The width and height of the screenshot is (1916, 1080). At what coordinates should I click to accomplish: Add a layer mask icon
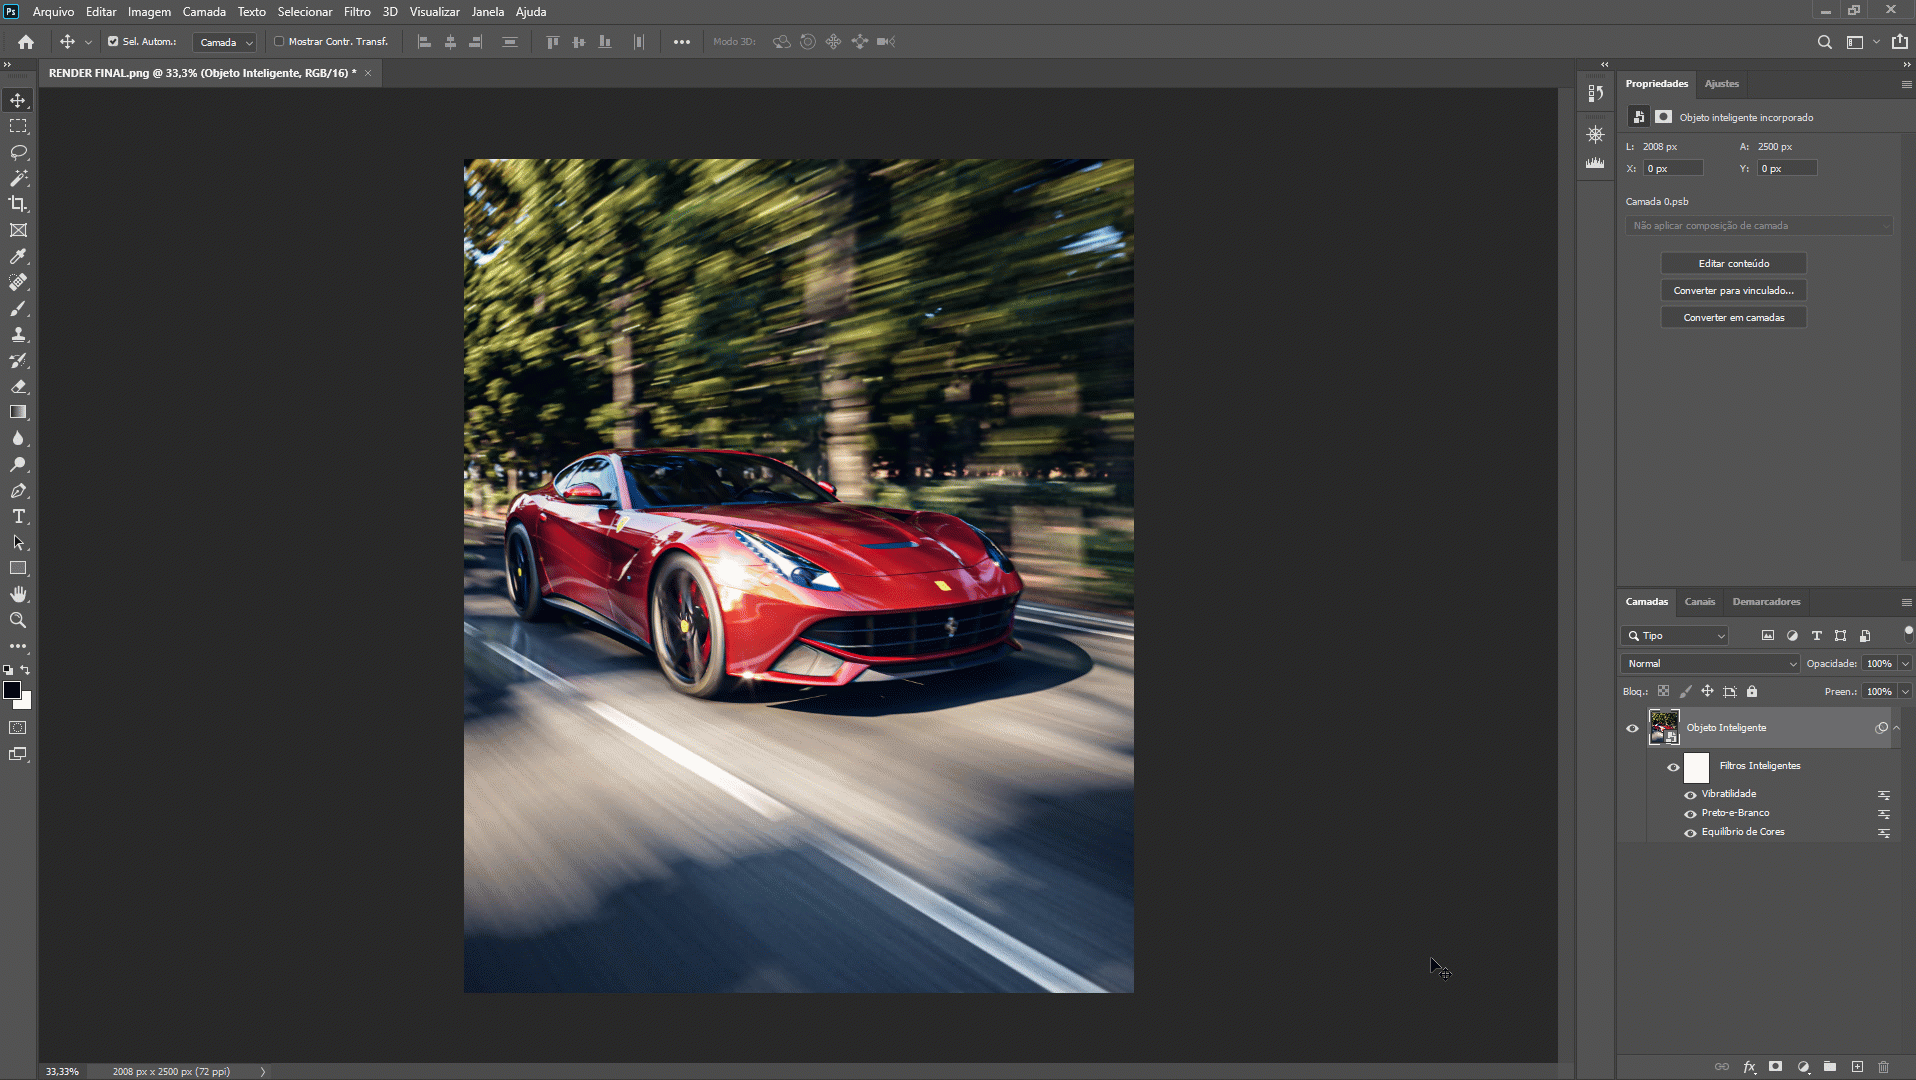[1776, 1067]
